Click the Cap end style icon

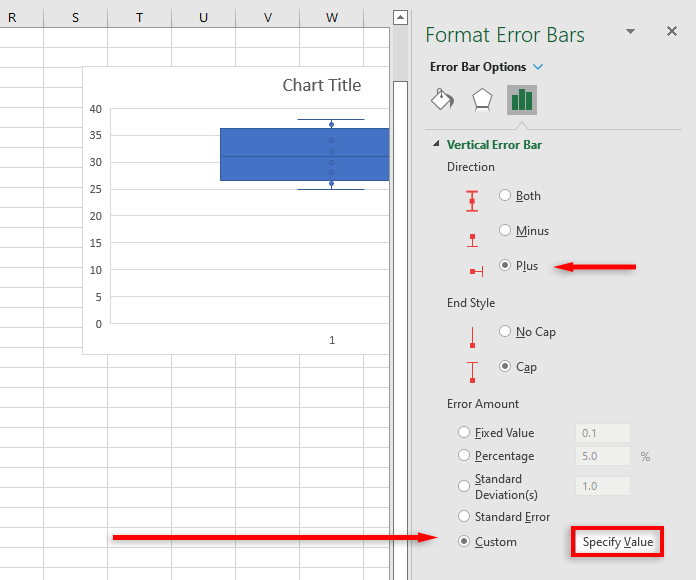(x=472, y=372)
